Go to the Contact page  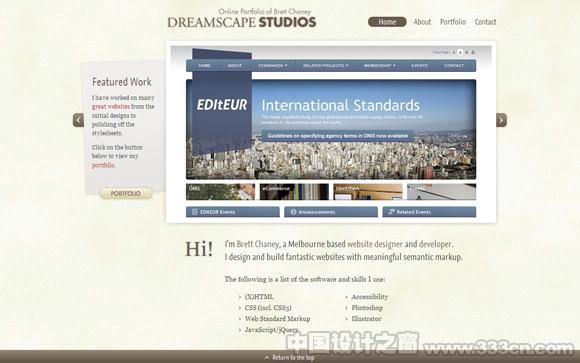tap(485, 22)
